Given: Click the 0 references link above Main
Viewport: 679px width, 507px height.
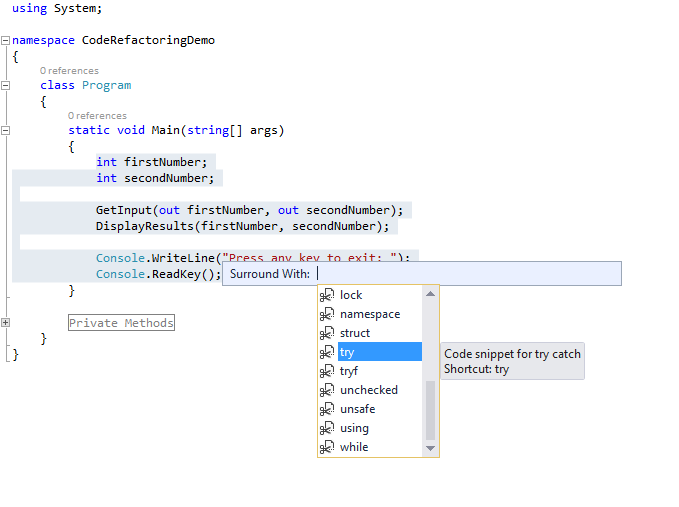Looking at the screenshot, I should pos(97,116).
